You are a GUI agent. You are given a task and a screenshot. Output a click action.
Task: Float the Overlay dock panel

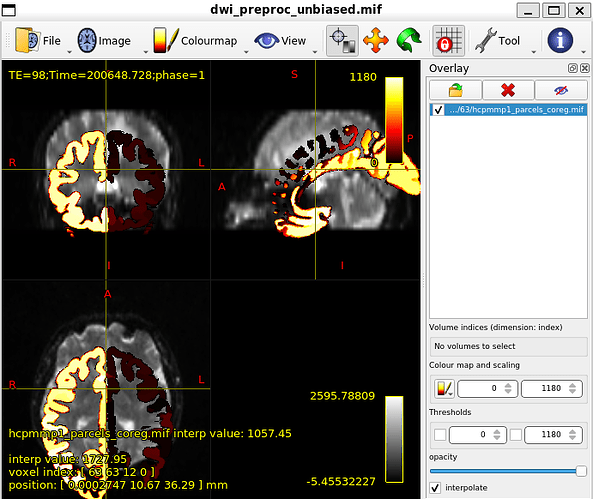click(x=573, y=68)
